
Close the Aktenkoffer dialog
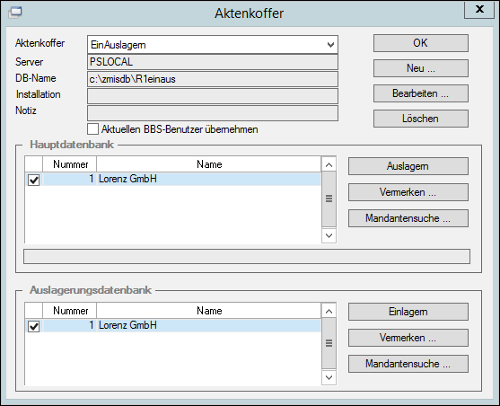(479, 9)
